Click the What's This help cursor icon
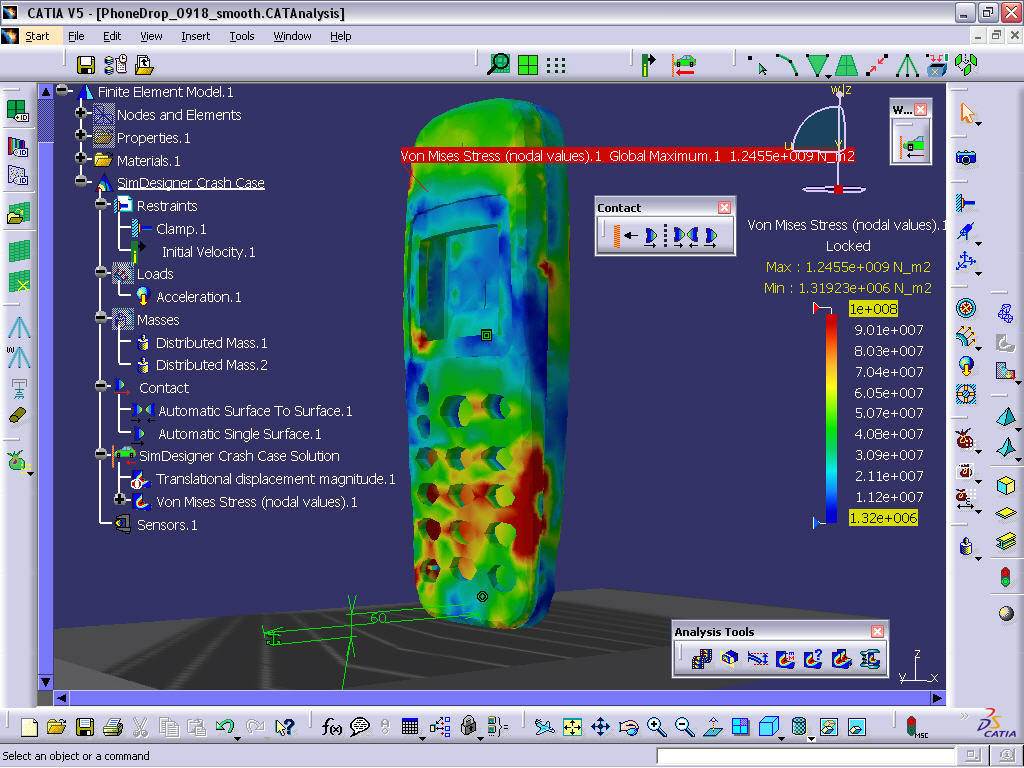Image resolution: width=1024 pixels, height=768 pixels. [285, 727]
